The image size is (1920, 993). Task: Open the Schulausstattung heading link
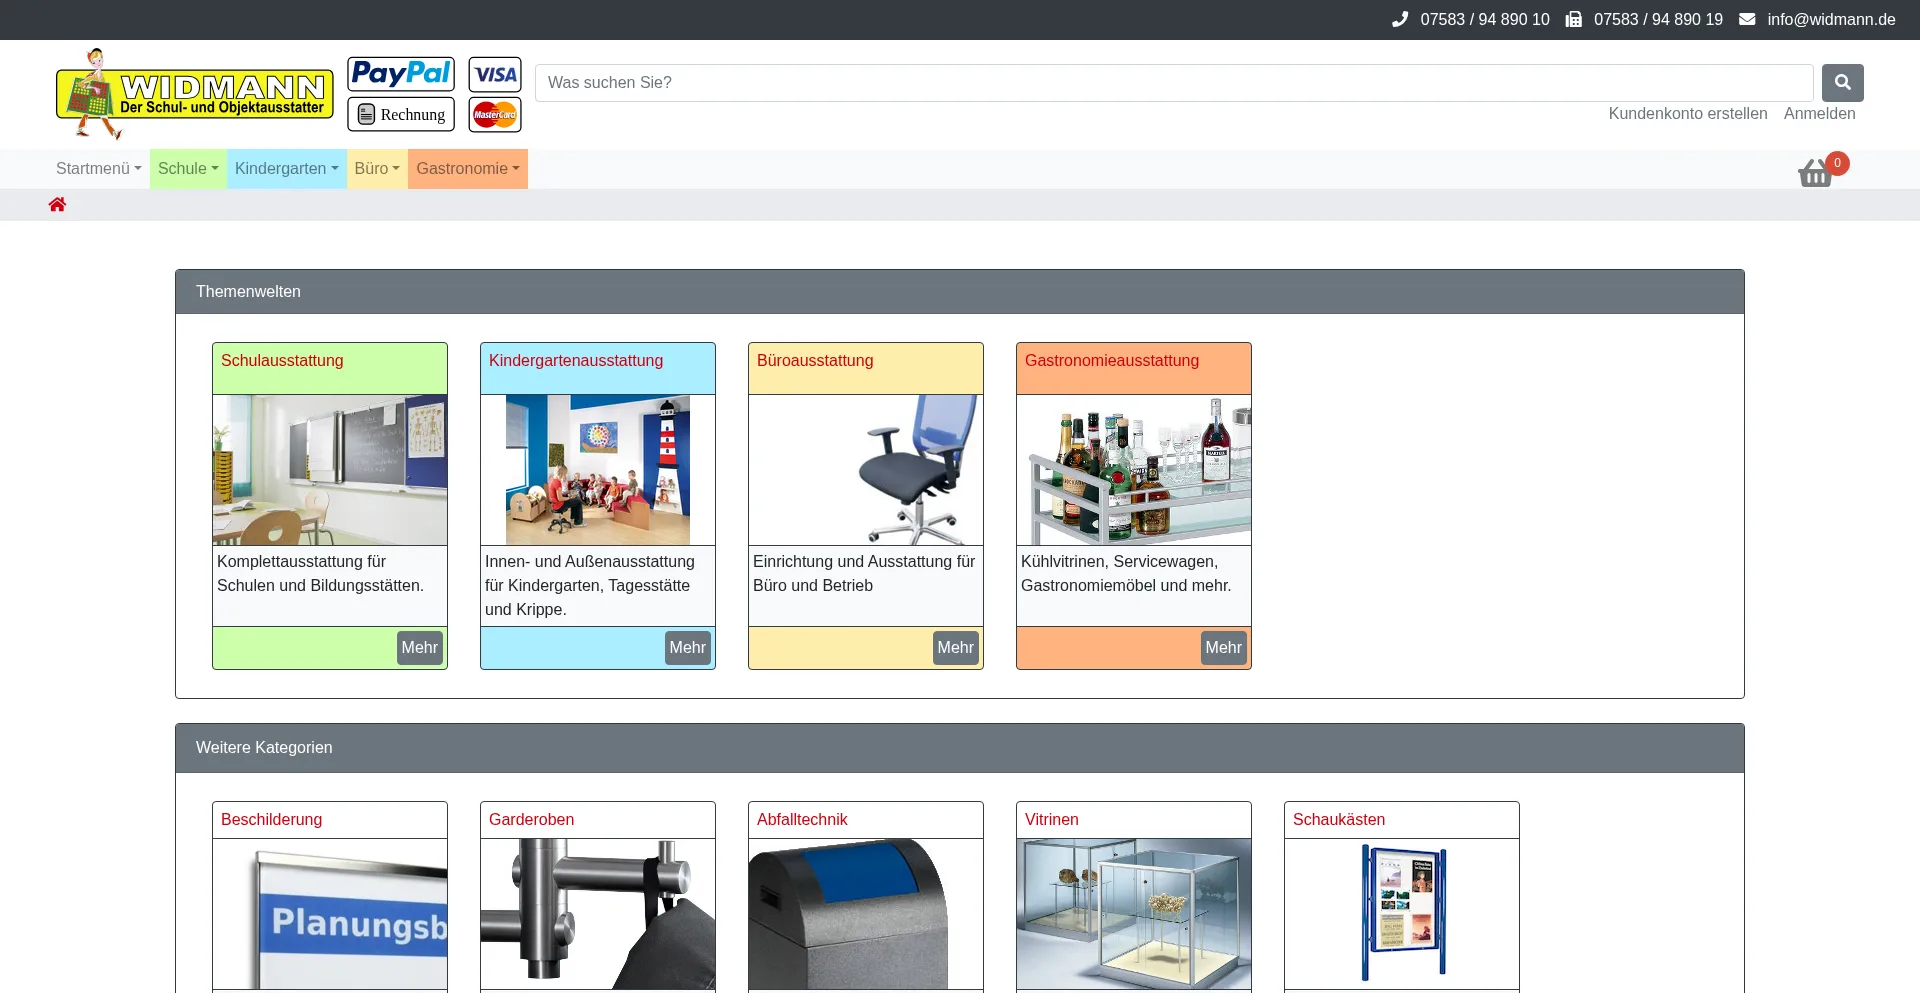pyautogui.click(x=282, y=361)
